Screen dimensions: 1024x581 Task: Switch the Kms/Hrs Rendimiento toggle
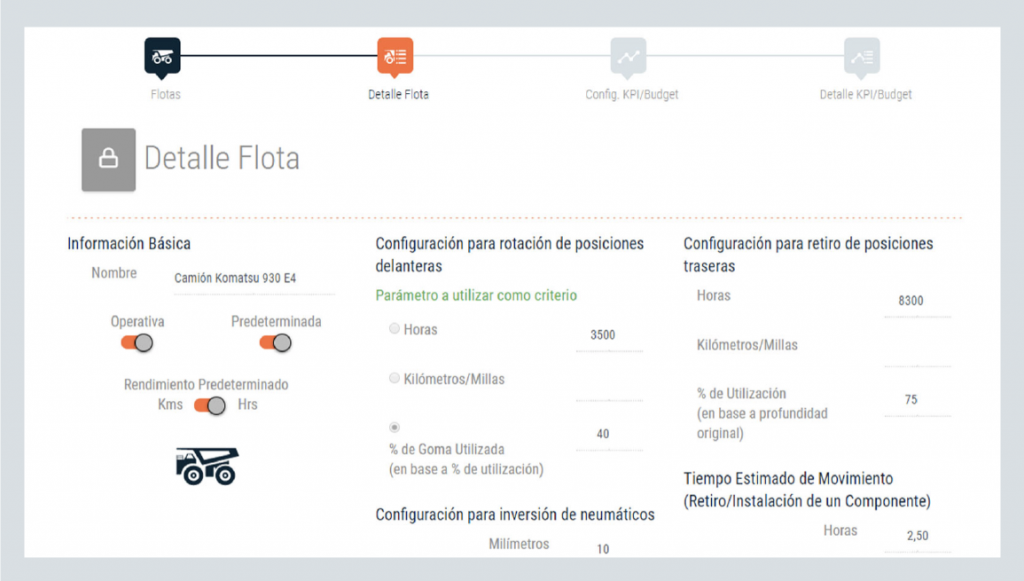[210, 405]
